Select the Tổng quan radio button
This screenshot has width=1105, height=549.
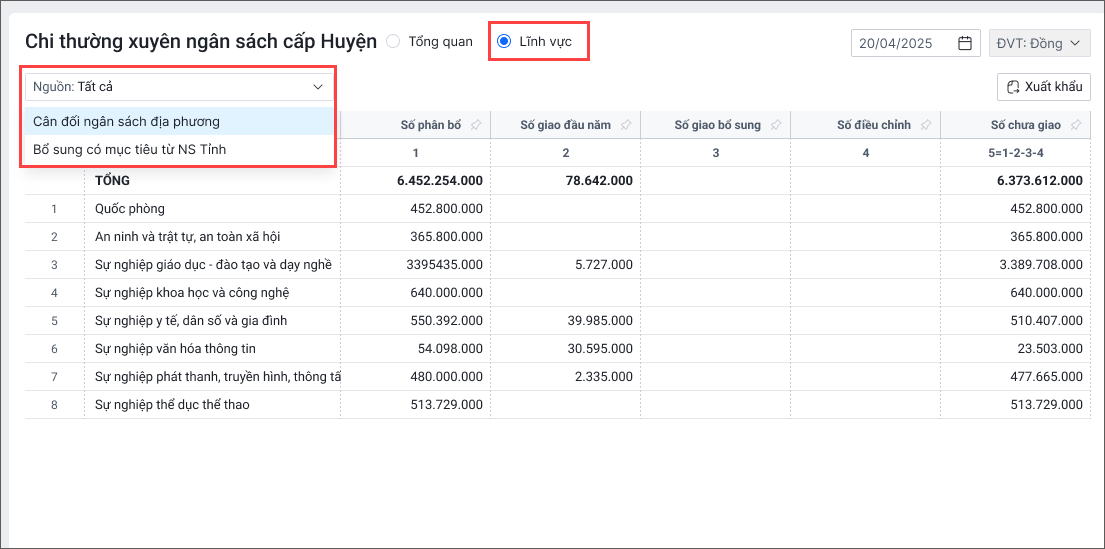pos(393,42)
